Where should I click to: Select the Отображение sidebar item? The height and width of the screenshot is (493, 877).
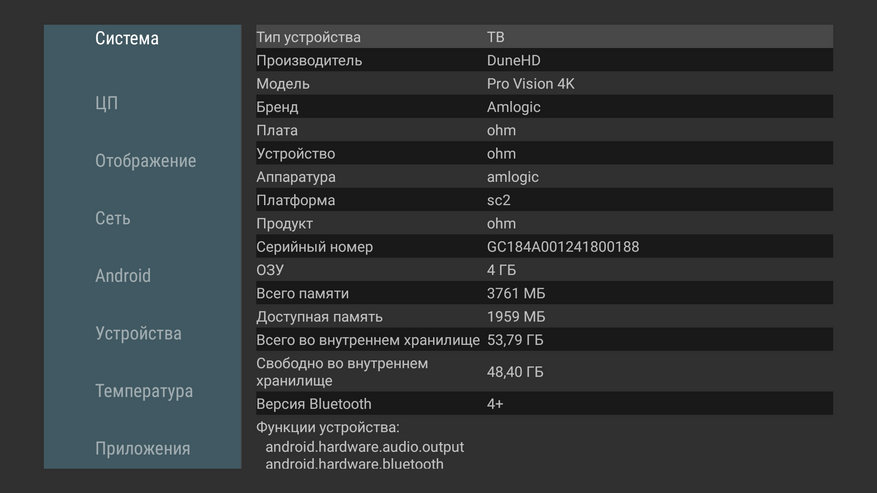pos(145,161)
